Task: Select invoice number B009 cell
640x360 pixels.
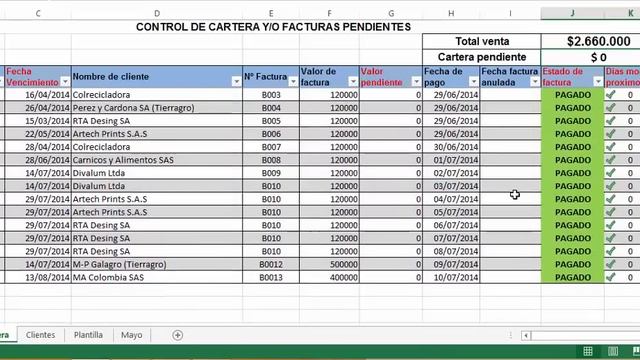Action: coord(271,173)
